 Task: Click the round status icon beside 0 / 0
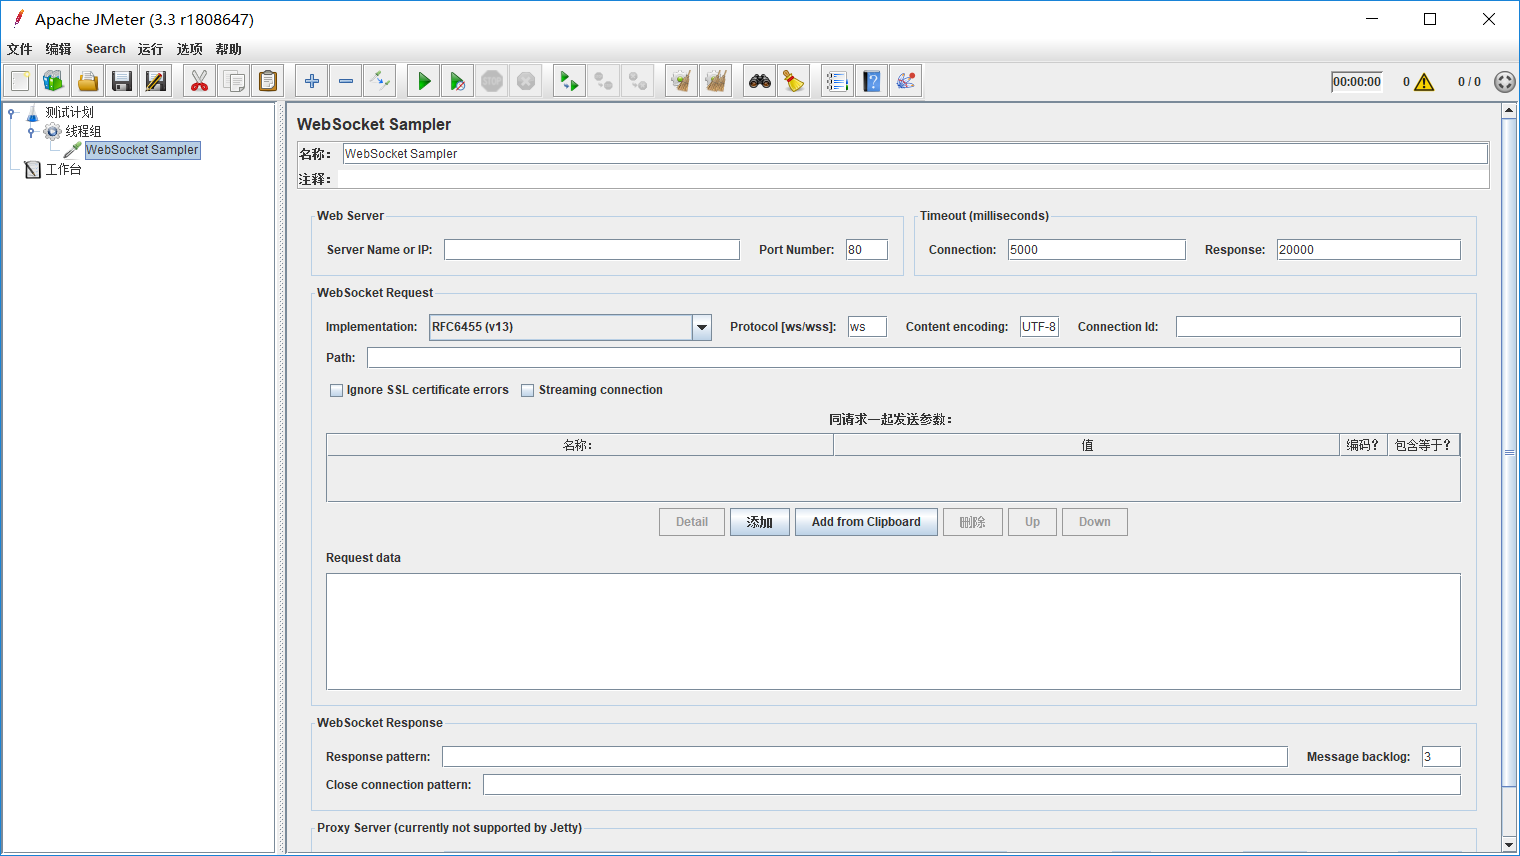pos(1504,82)
